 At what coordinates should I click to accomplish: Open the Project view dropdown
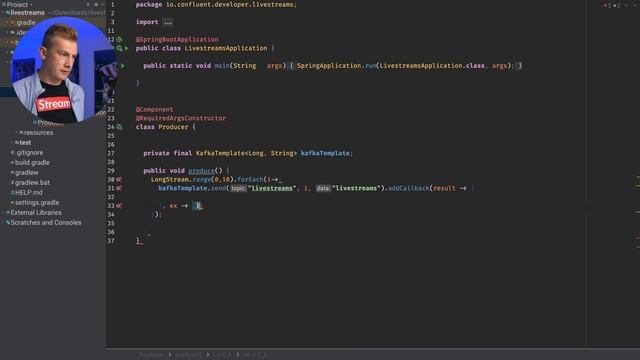pyautogui.click(x=19, y=4)
